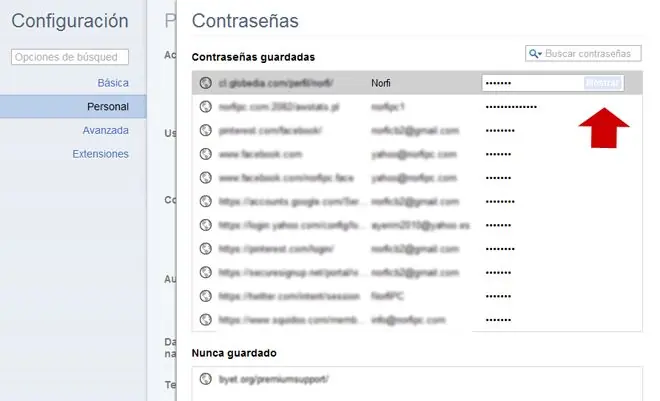The image size is (660, 401).
Task: Click globe icon of squidoo.com entry
Action: (x=206, y=320)
